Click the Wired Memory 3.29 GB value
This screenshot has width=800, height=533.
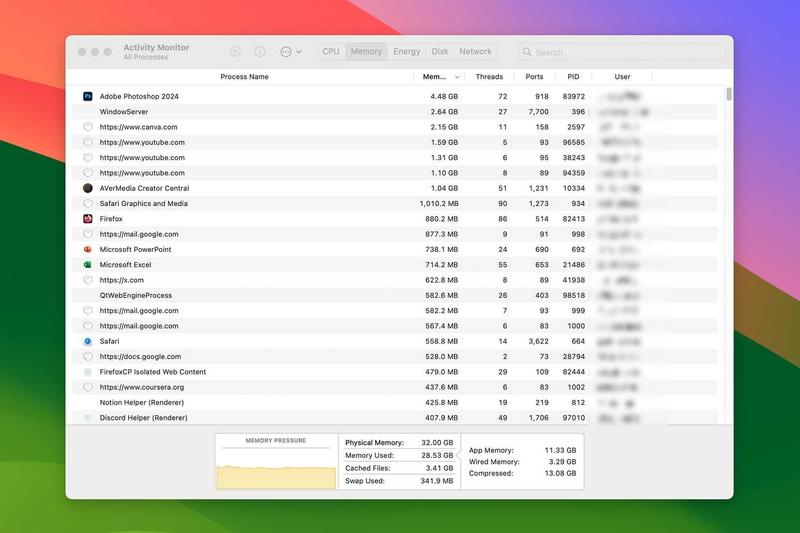562,462
